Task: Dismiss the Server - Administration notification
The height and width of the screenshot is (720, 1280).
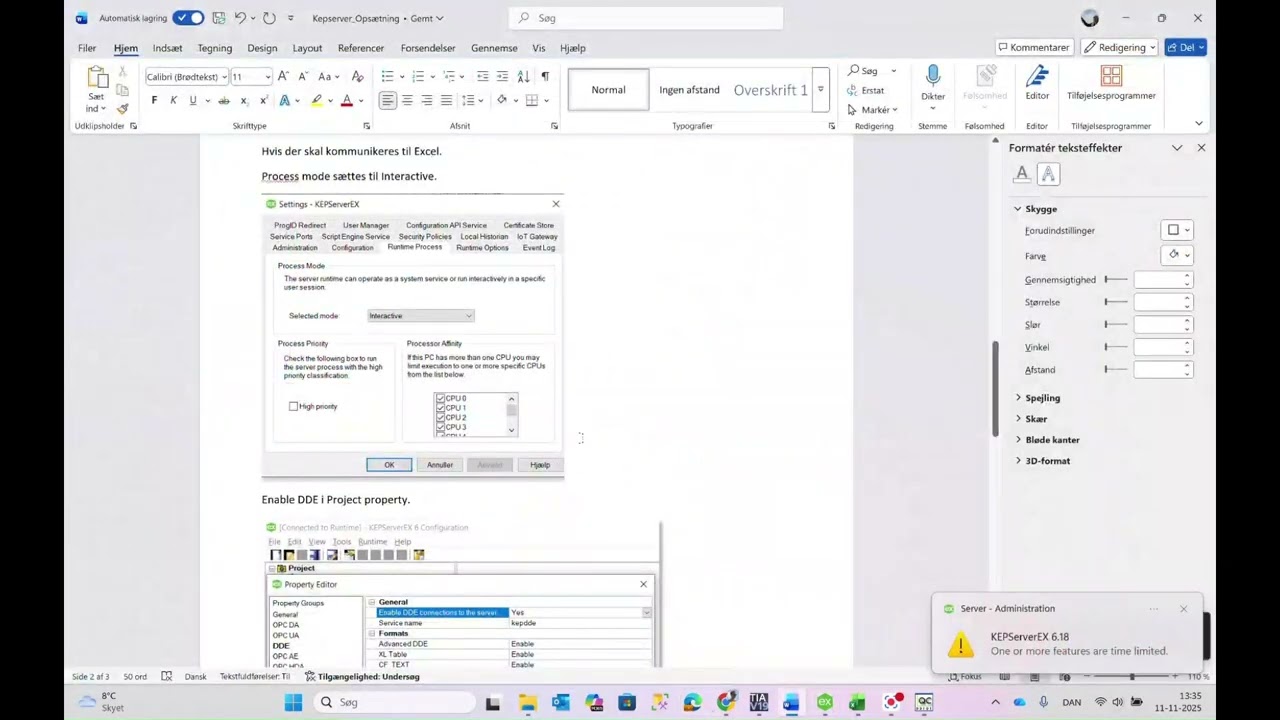Action: (x=1183, y=609)
